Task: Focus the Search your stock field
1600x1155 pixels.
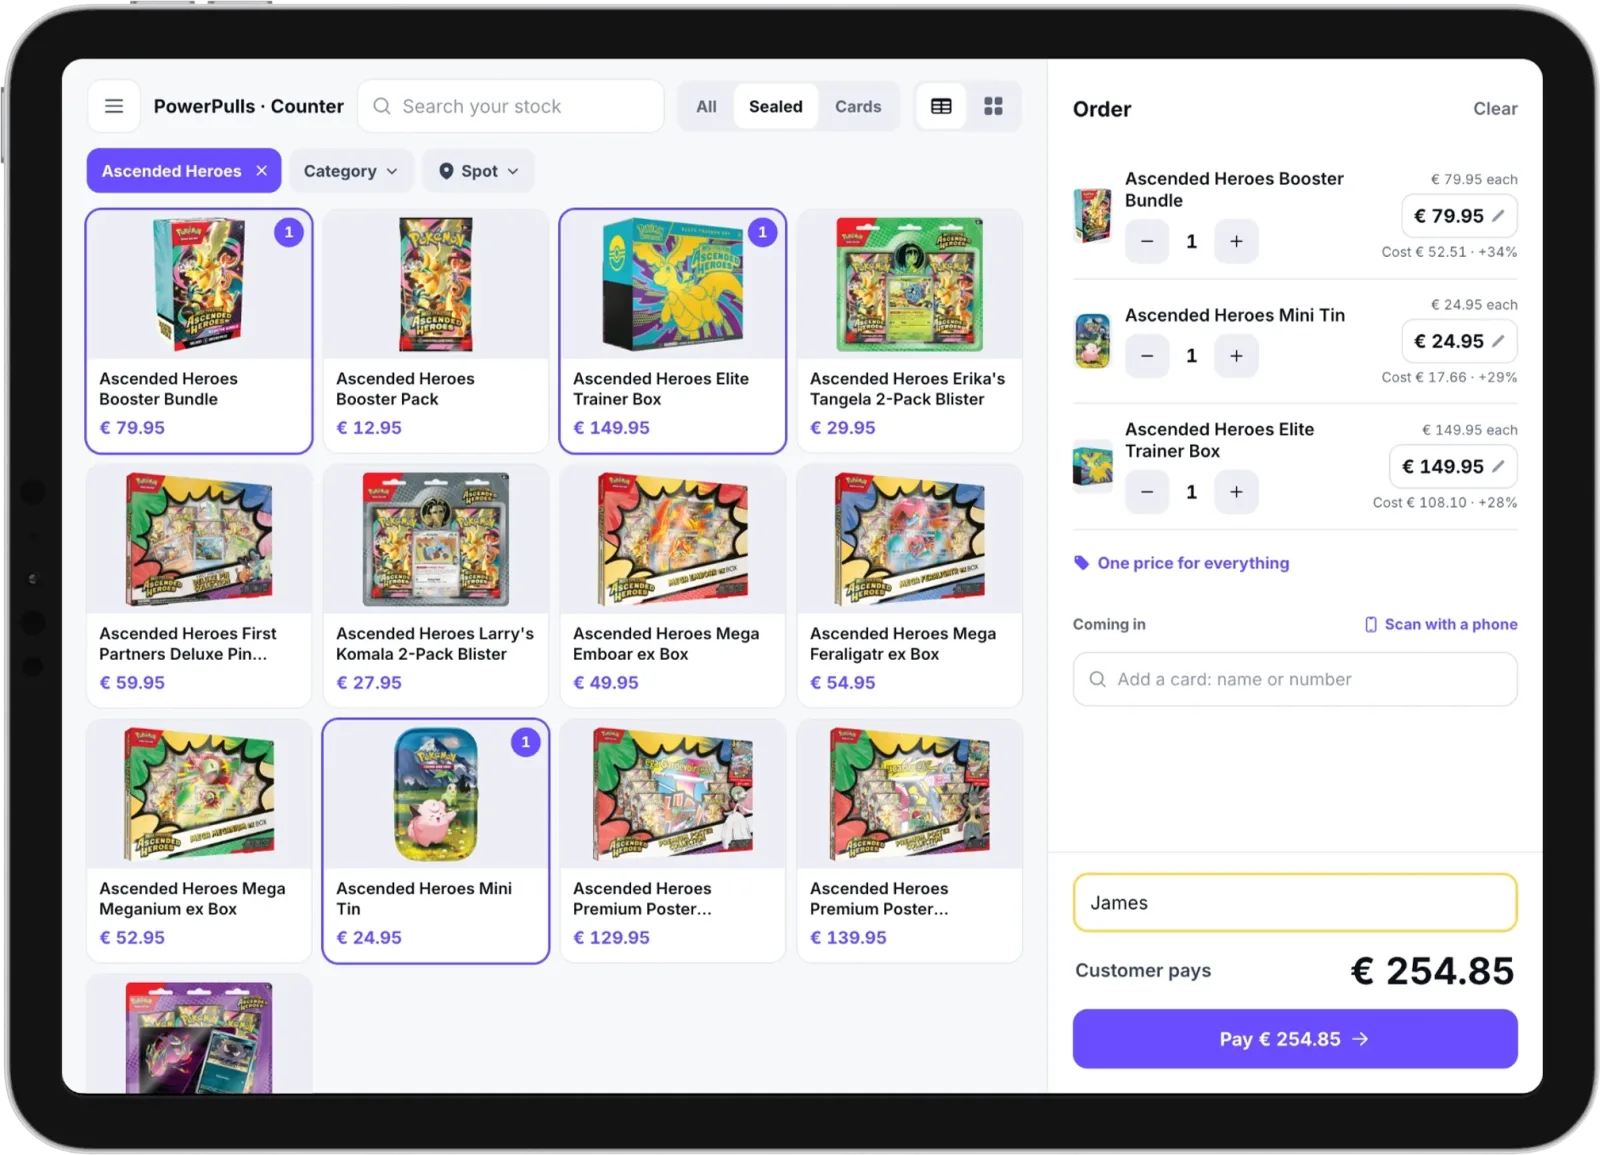Action: click(x=511, y=106)
